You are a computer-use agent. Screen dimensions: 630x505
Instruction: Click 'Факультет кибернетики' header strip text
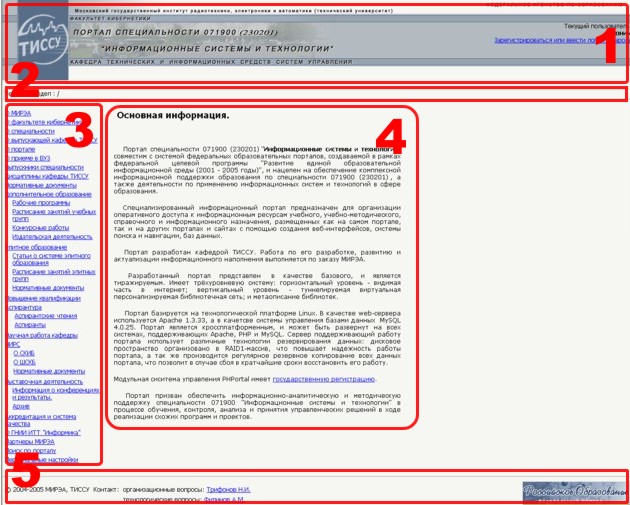point(110,18)
